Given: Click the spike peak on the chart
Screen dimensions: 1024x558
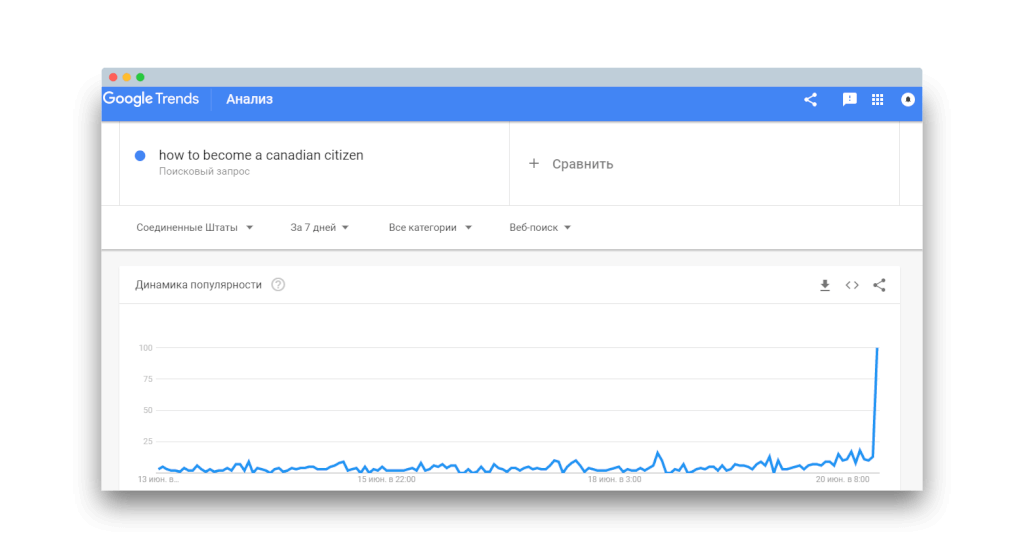Looking at the screenshot, I should click(x=877, y=349).
